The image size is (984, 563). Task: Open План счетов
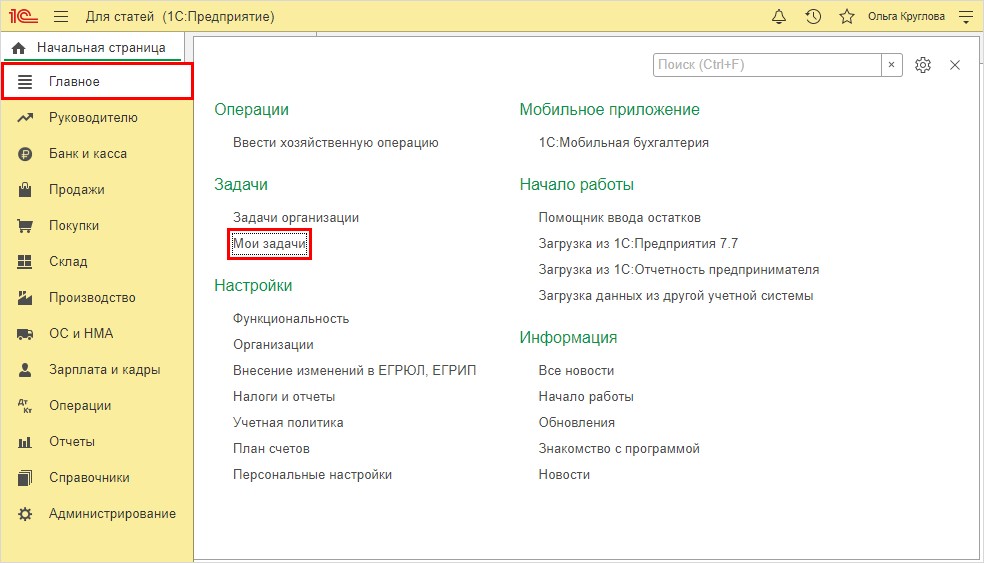click(x=271, y=449)
